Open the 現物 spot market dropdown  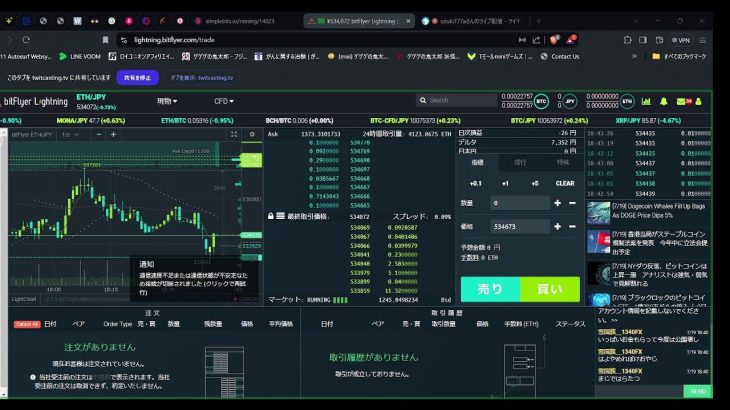pyautogui.click(x=167, y=101)
